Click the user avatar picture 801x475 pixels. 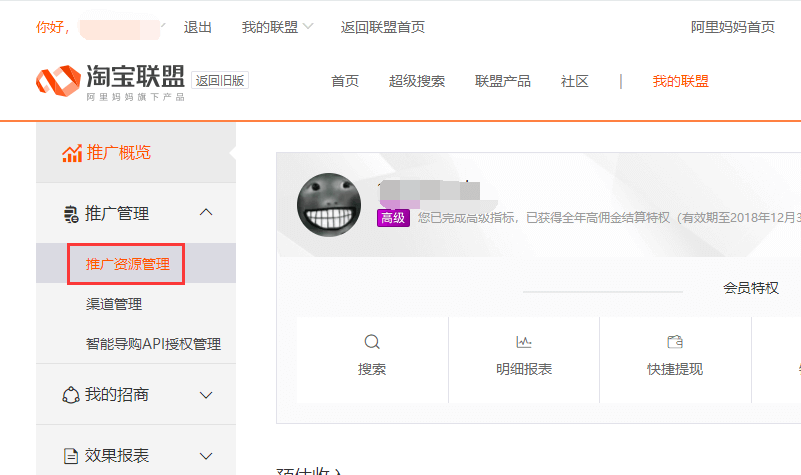tap(329, 205)
